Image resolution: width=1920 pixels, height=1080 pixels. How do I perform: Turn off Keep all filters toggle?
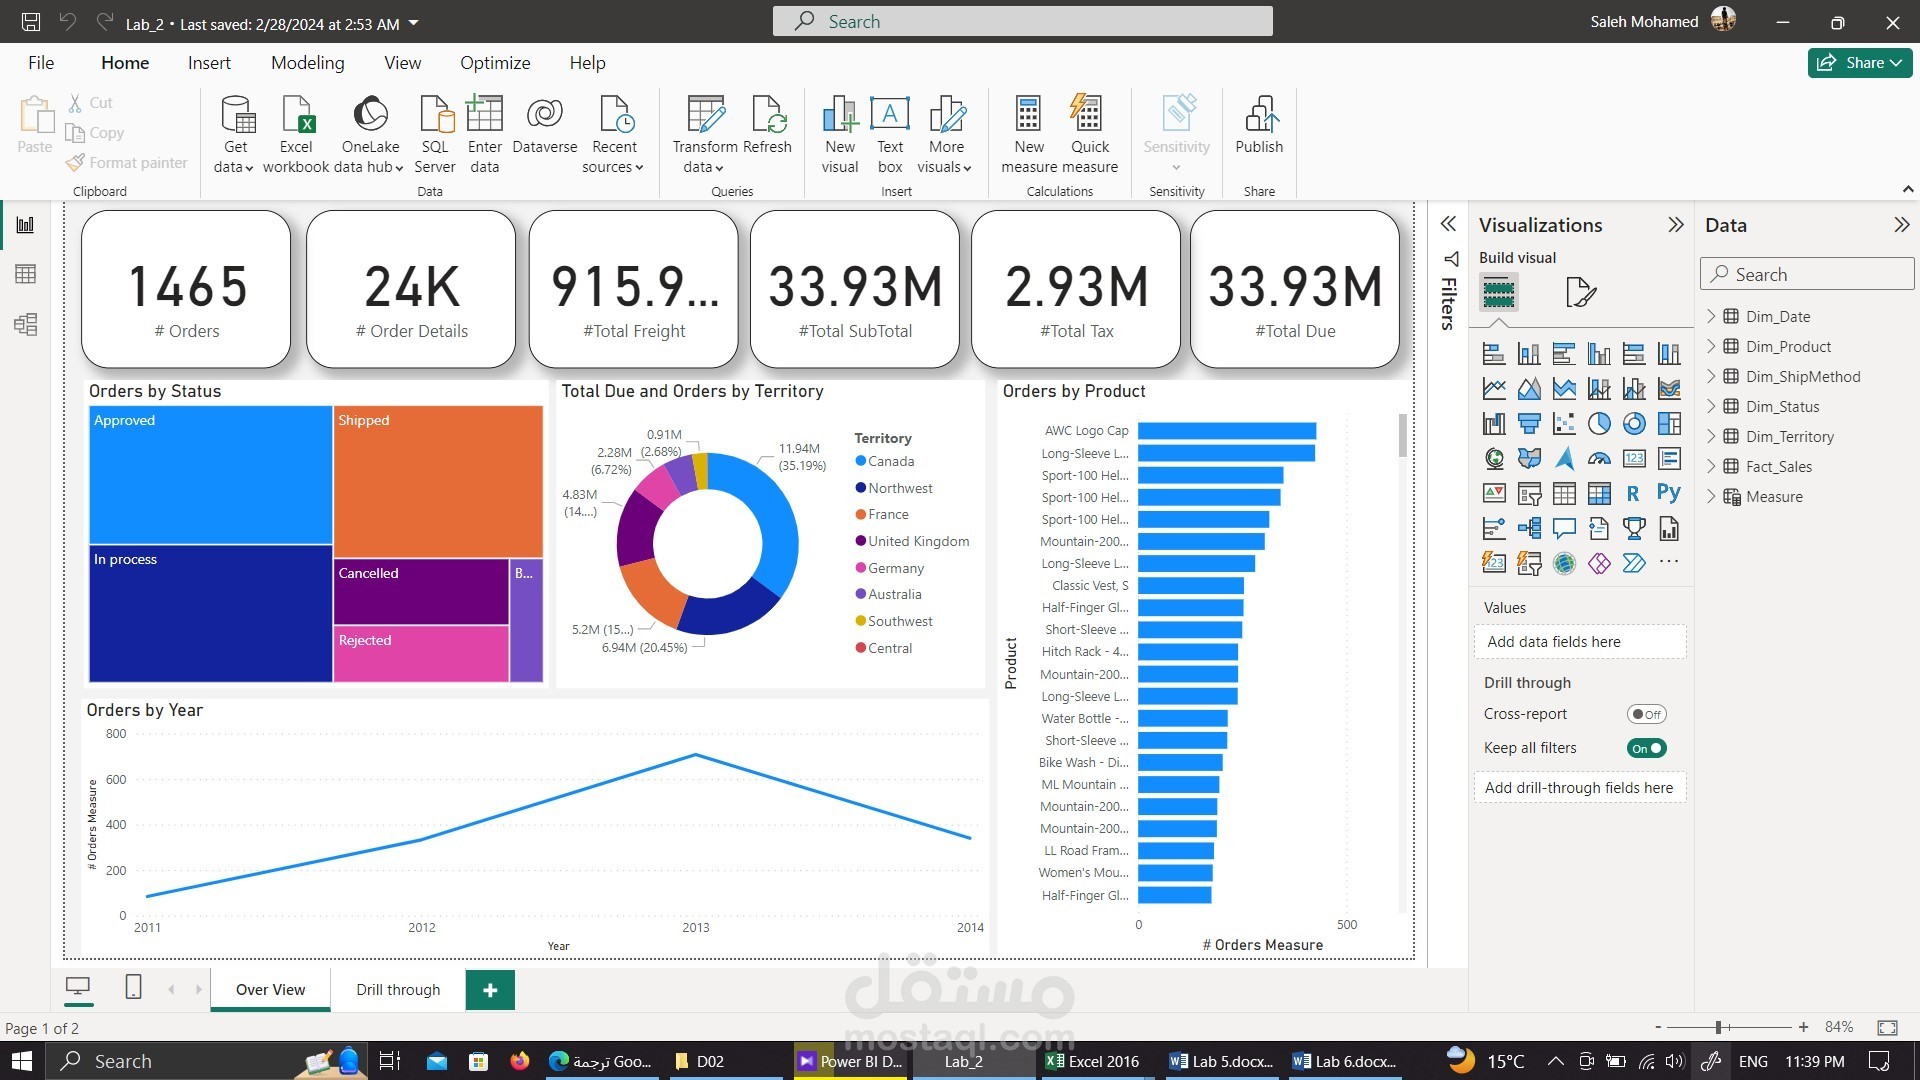[x=1645, y=748]
